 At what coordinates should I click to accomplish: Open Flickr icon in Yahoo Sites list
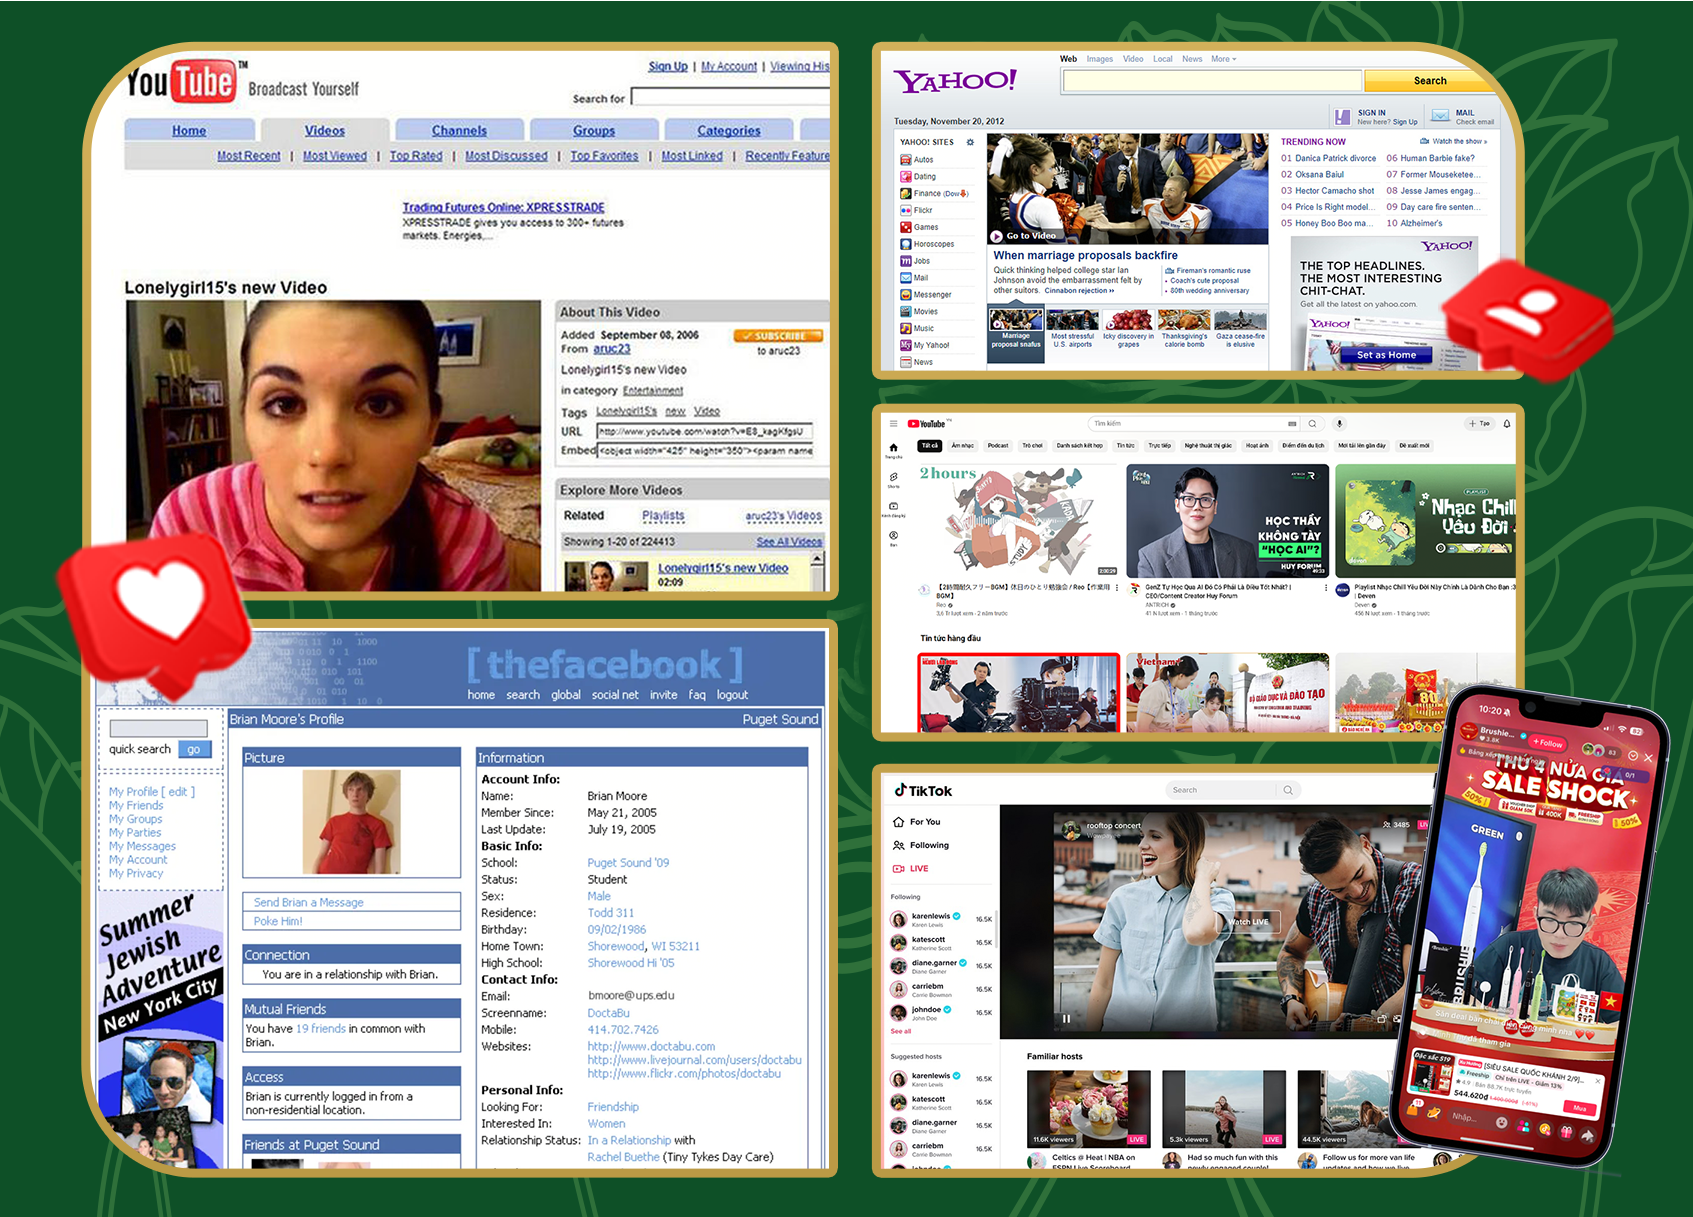coord(905,210)
